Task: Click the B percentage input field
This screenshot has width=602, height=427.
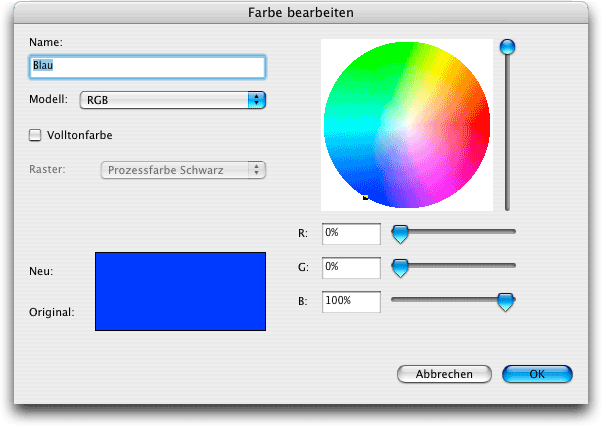Action: 351,301
